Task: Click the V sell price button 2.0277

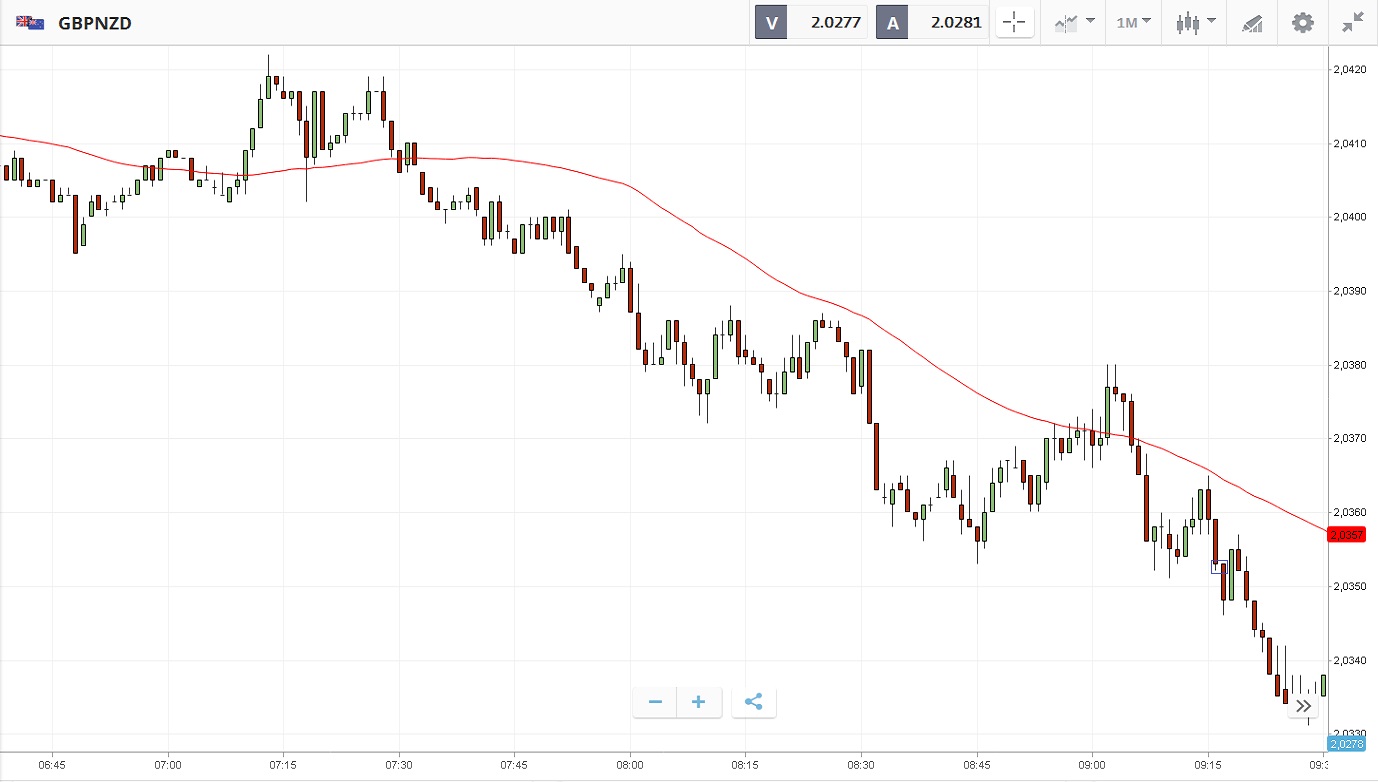Action: click(x=811, y=22)
